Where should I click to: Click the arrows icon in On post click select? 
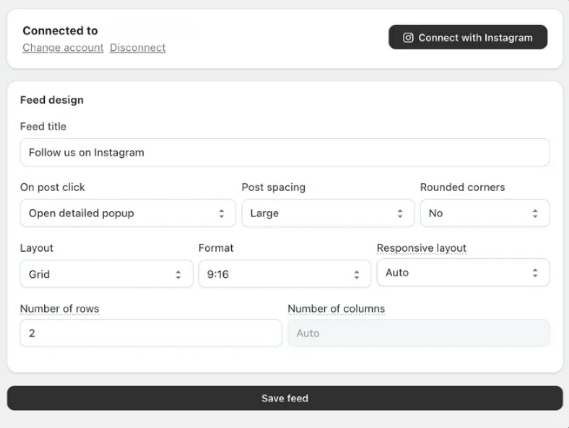[x=221, y=213]
